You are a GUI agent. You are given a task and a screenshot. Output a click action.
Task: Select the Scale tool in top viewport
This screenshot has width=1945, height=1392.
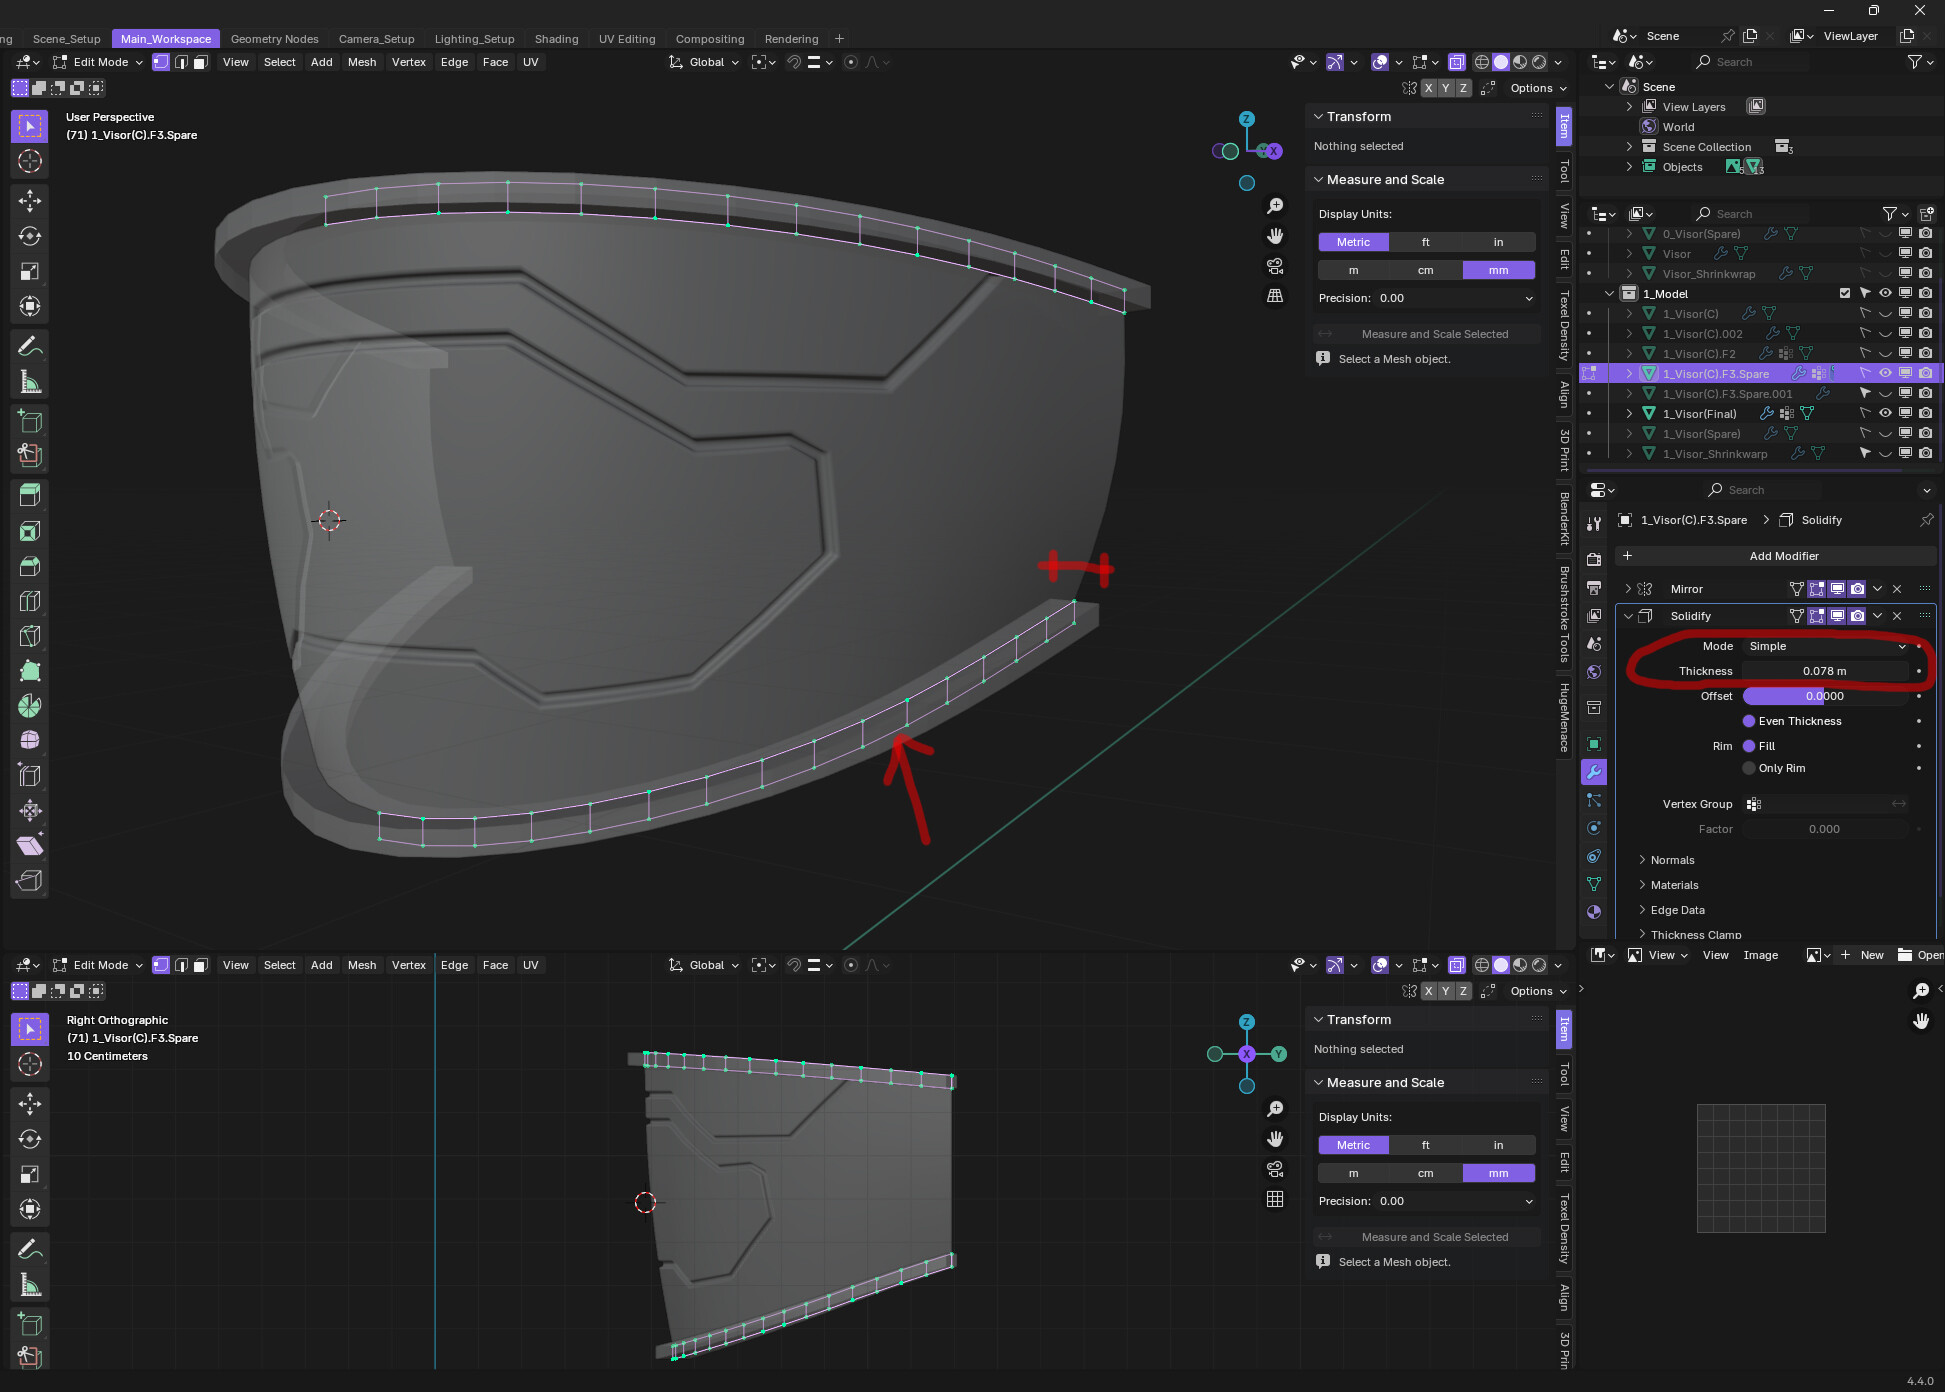(30, 271)
